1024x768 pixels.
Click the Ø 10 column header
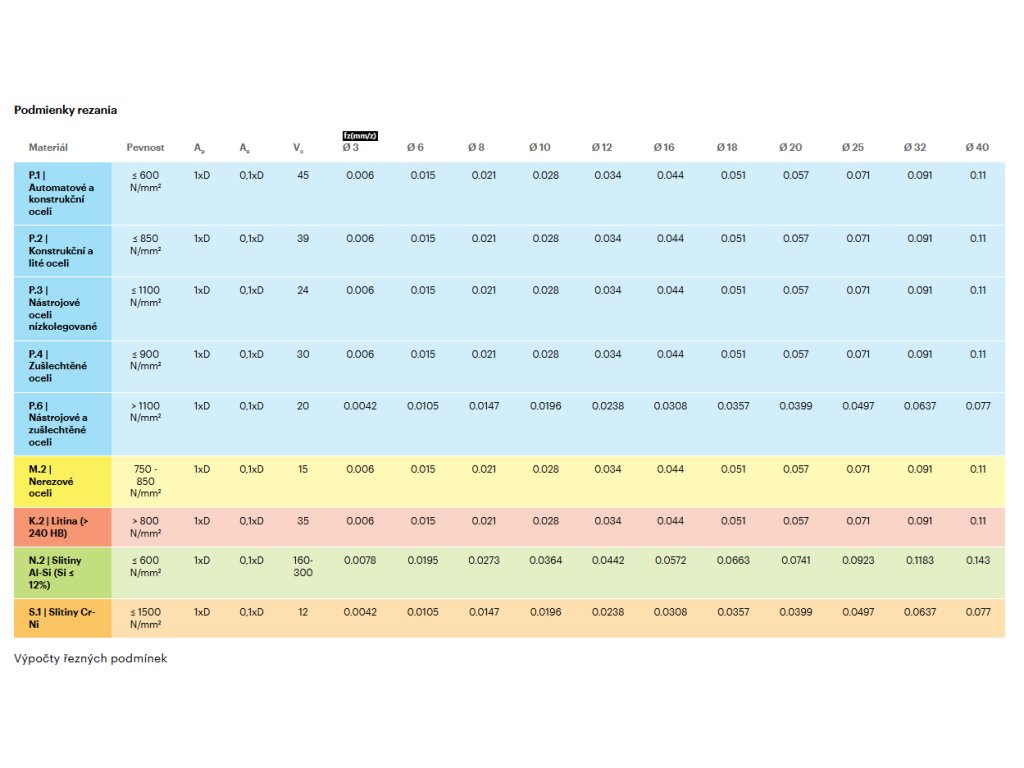coord(539,148)
